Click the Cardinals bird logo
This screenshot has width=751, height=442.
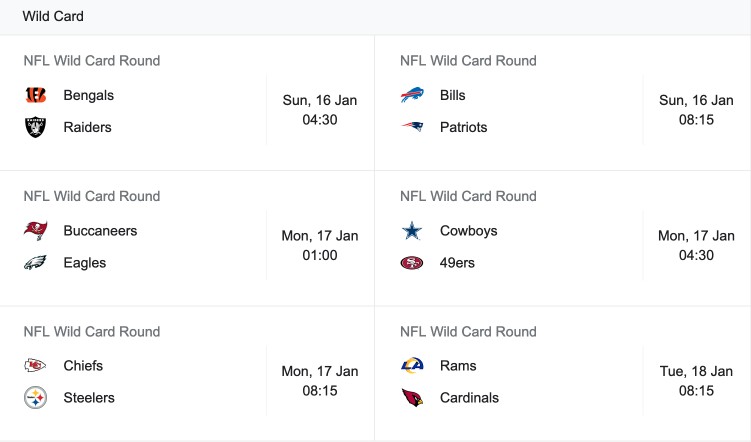pos(412,397)
